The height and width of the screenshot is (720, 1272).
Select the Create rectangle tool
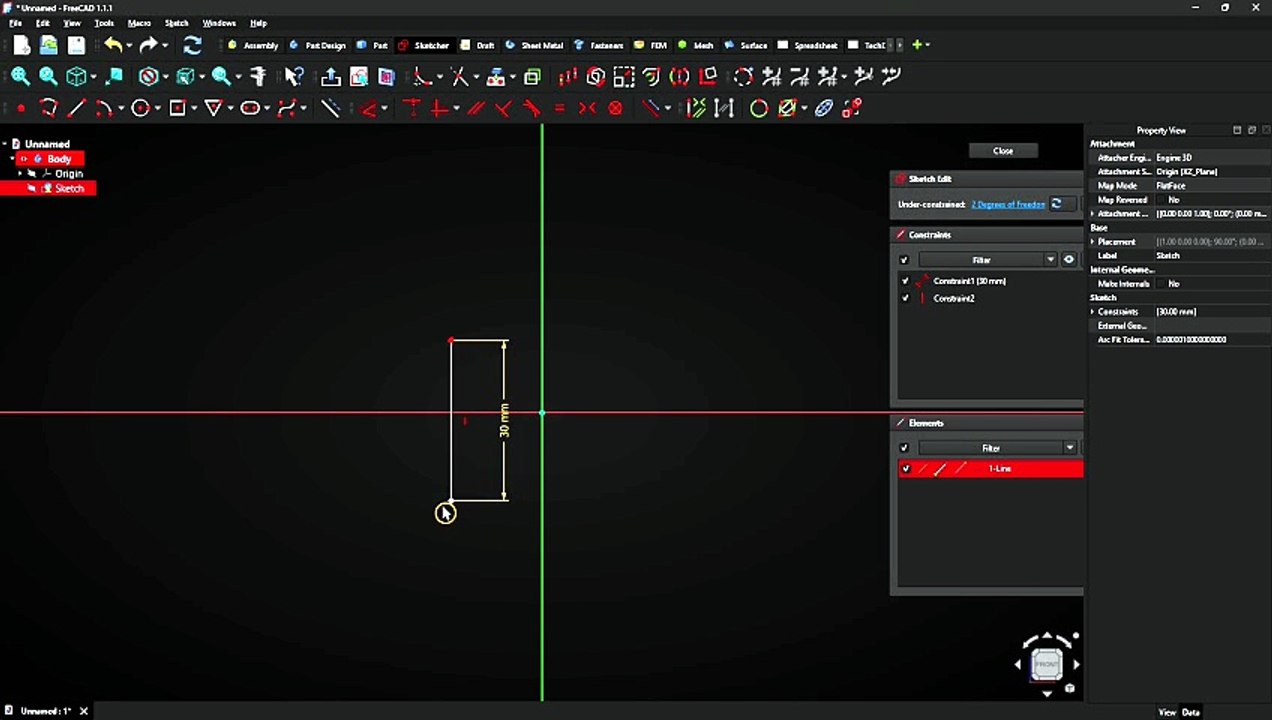pos(177,108)
